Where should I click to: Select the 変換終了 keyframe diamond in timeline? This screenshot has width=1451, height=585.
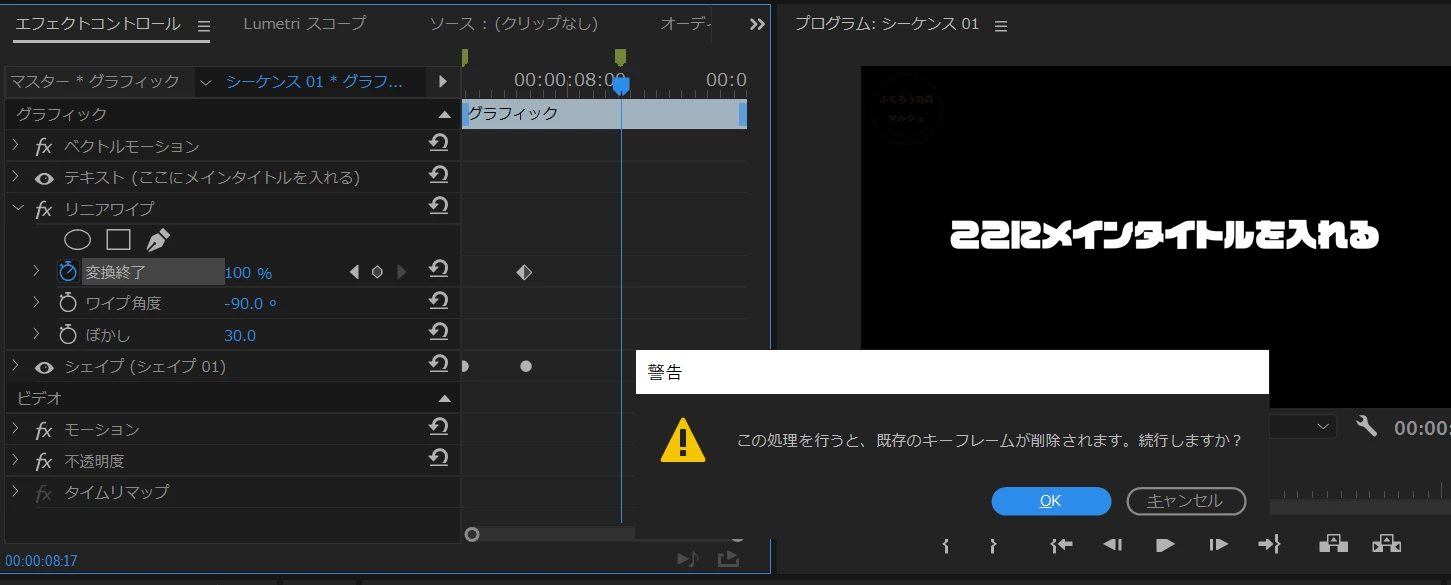(524, 272)
